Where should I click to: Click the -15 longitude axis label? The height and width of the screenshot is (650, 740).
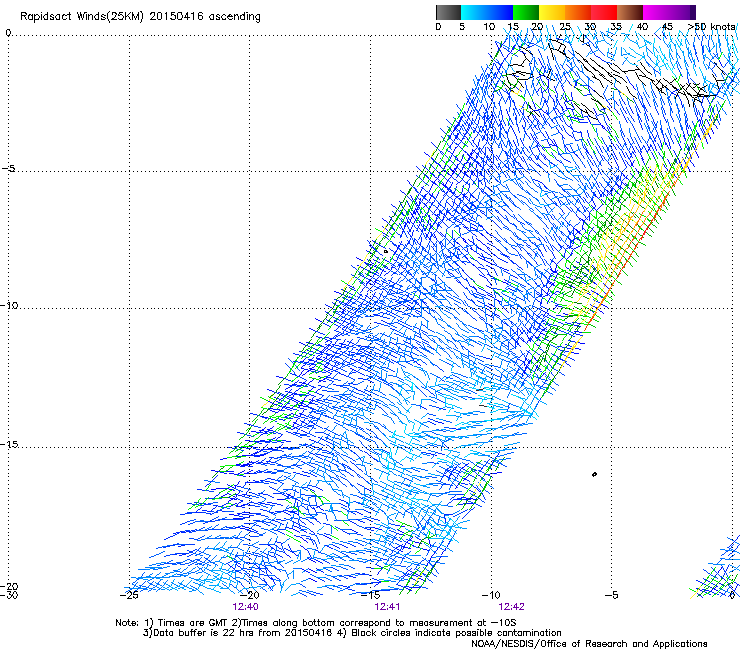(x=370, y=595)
